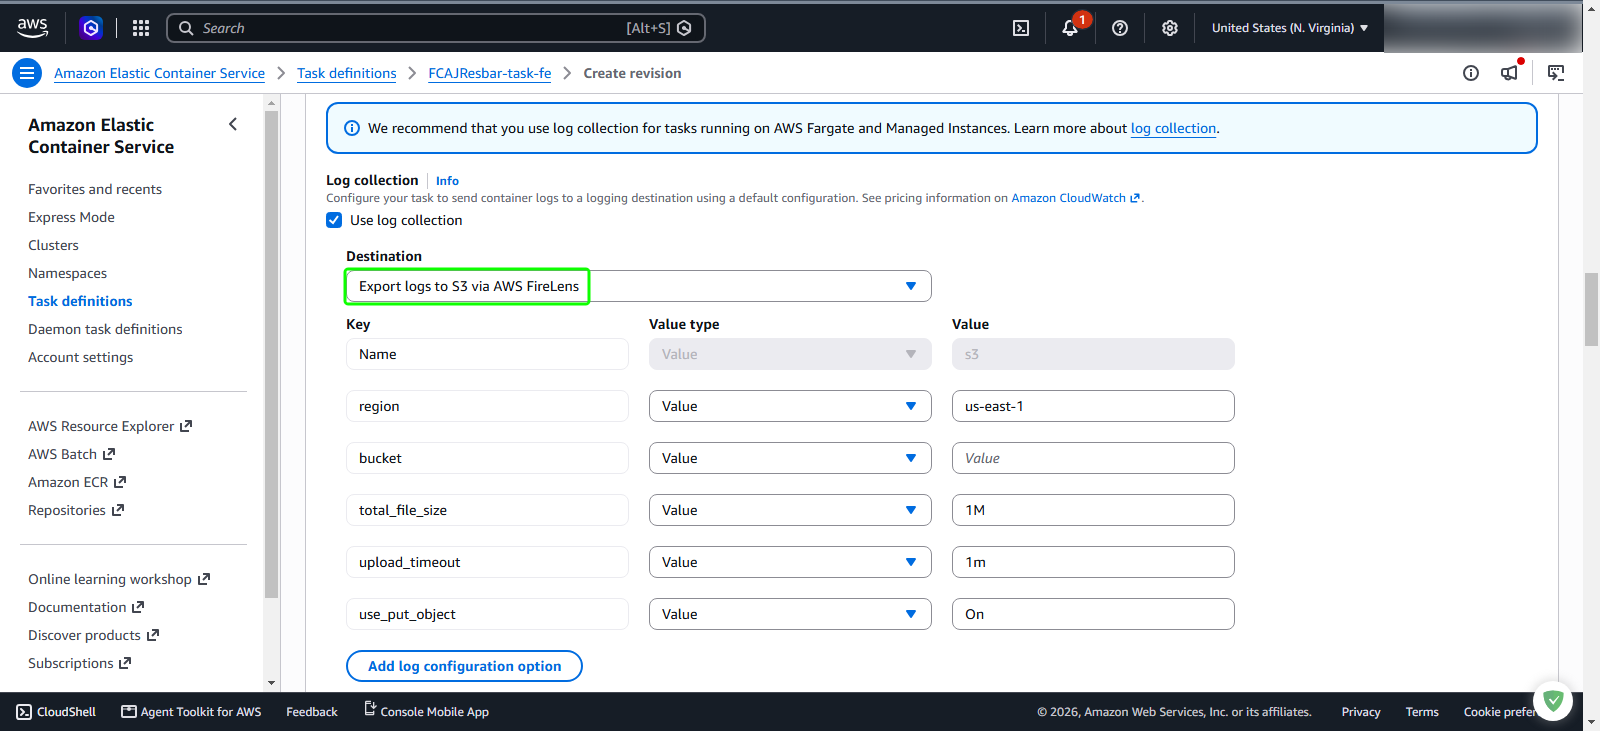Open the region selector United States (N. Virginia)
1600x731 pixels.
[1290, 28]
